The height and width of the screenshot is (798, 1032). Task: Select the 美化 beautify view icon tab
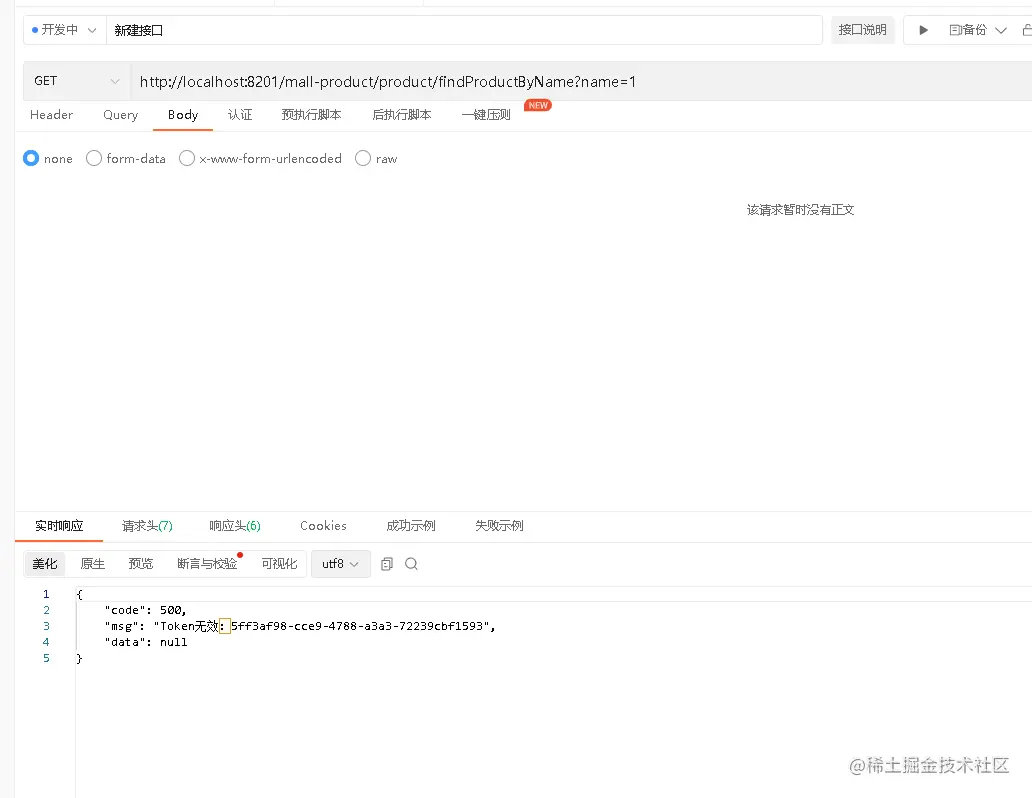[x=44, y=563]
